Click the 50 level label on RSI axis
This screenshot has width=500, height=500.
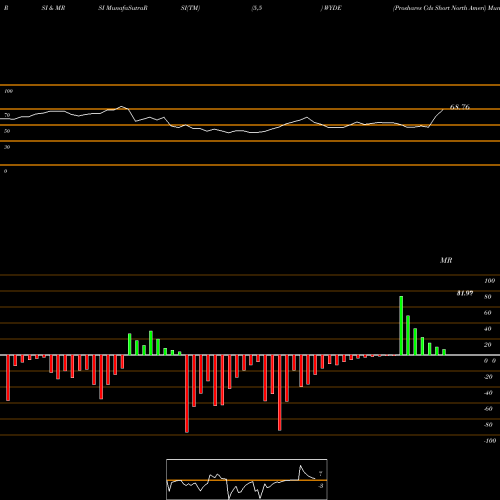click(7, 131)
